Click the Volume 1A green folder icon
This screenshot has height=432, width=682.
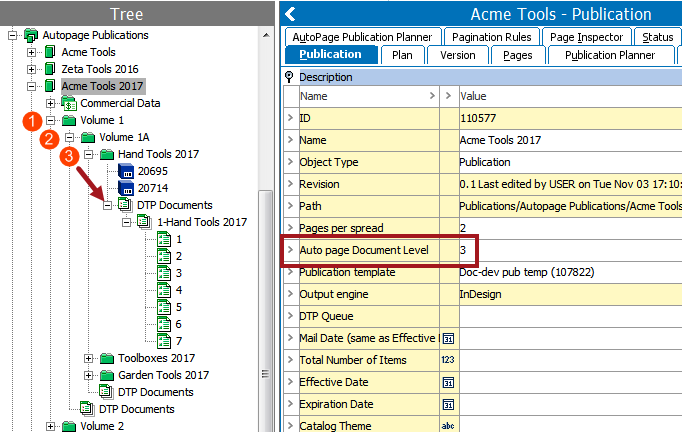(x=88, y=137)
